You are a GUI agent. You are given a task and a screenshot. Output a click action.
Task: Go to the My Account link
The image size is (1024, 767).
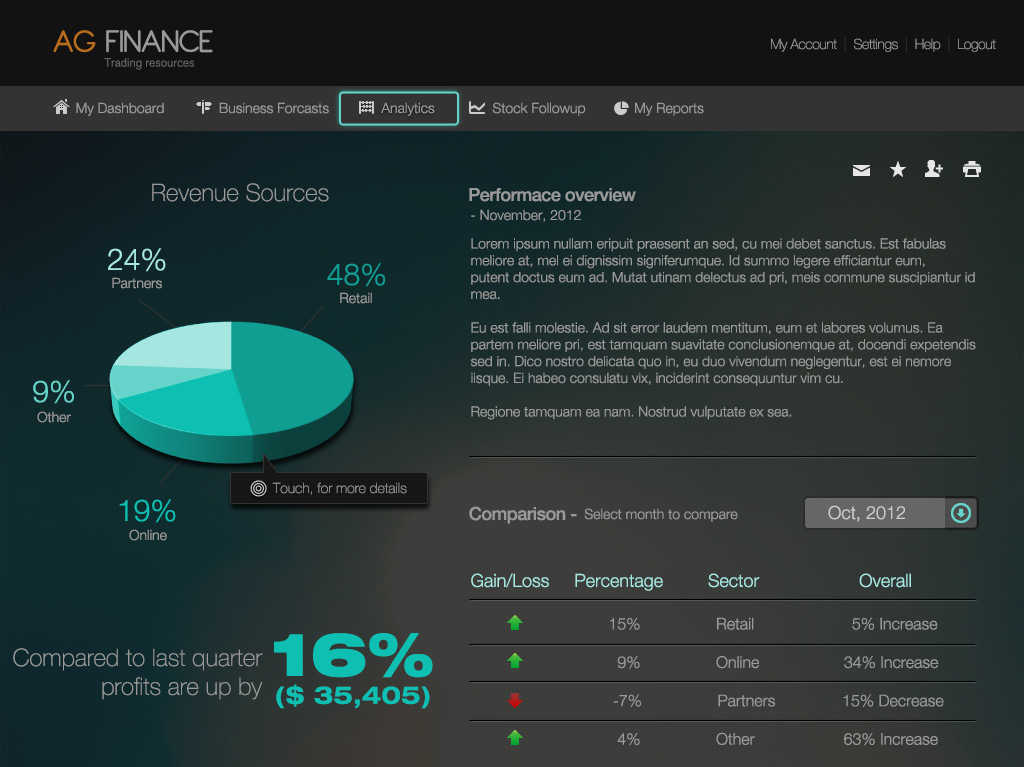tap(803, 44)
